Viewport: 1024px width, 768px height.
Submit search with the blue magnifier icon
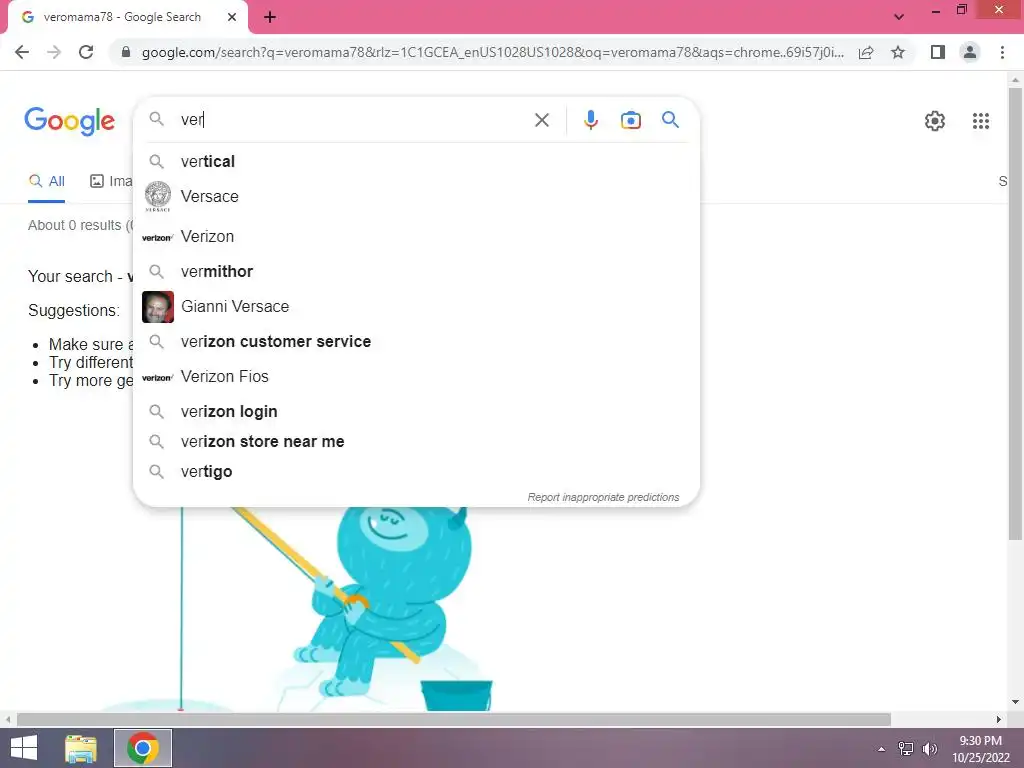(x=670, y=120)
